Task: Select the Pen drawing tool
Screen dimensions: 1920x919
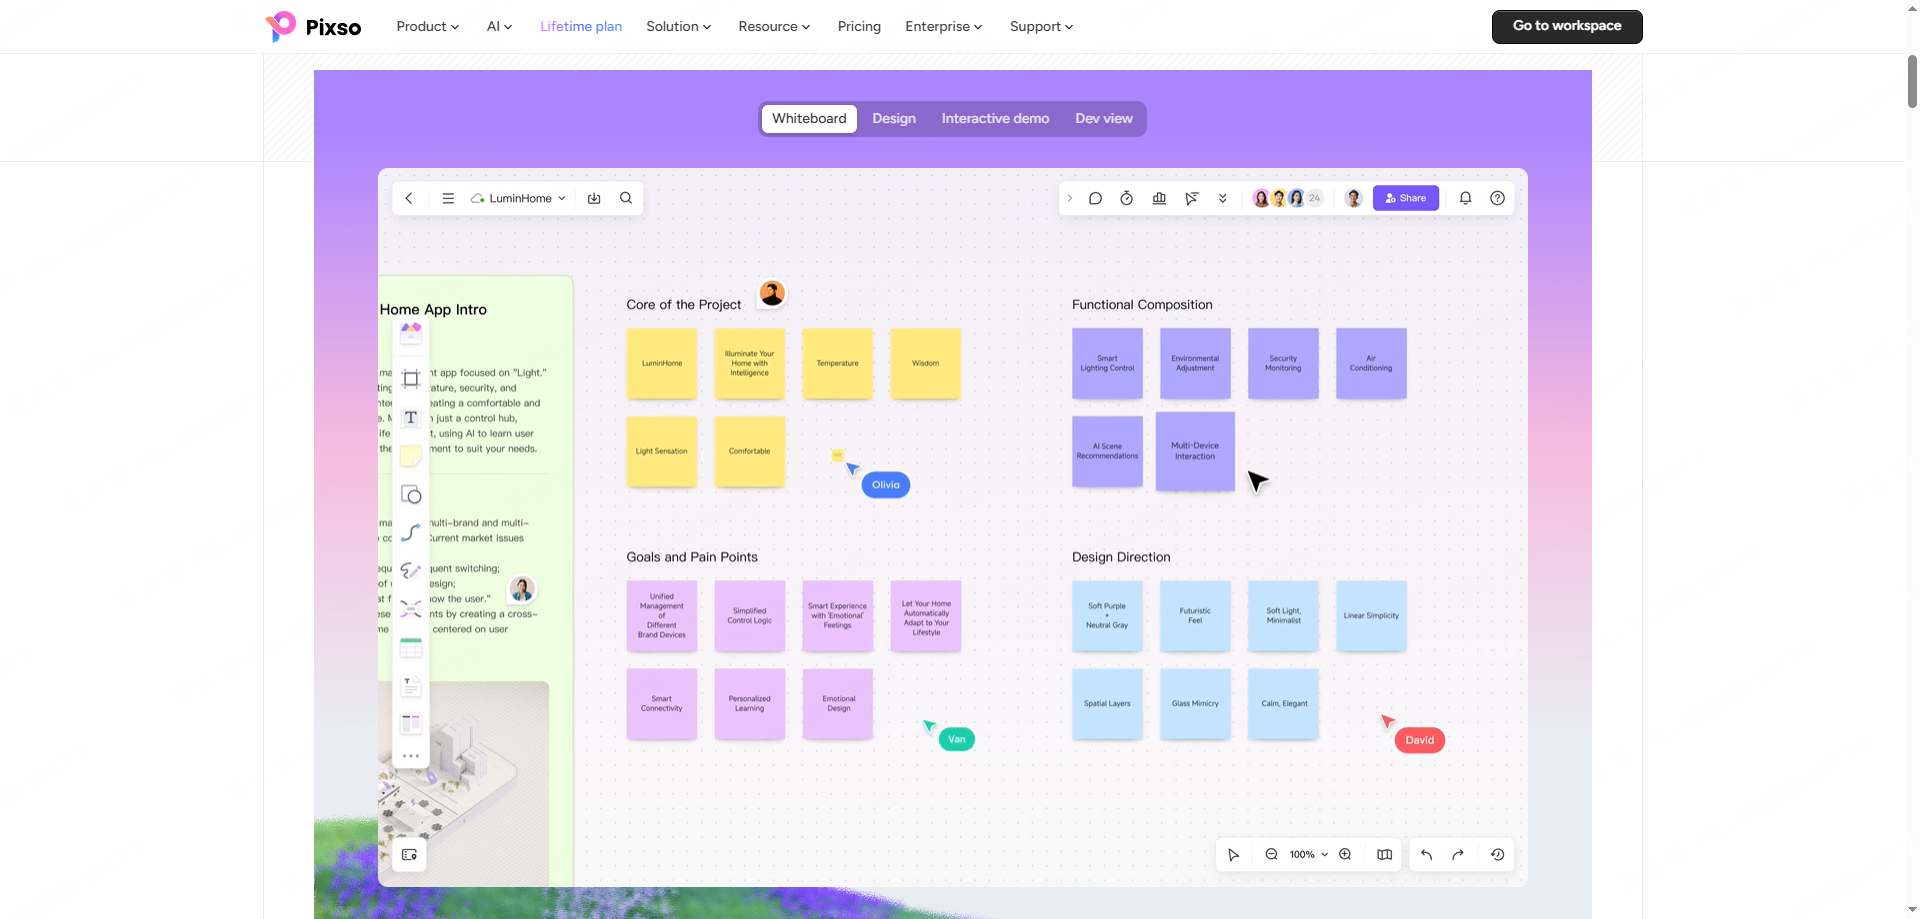Action: pos(411,570)
